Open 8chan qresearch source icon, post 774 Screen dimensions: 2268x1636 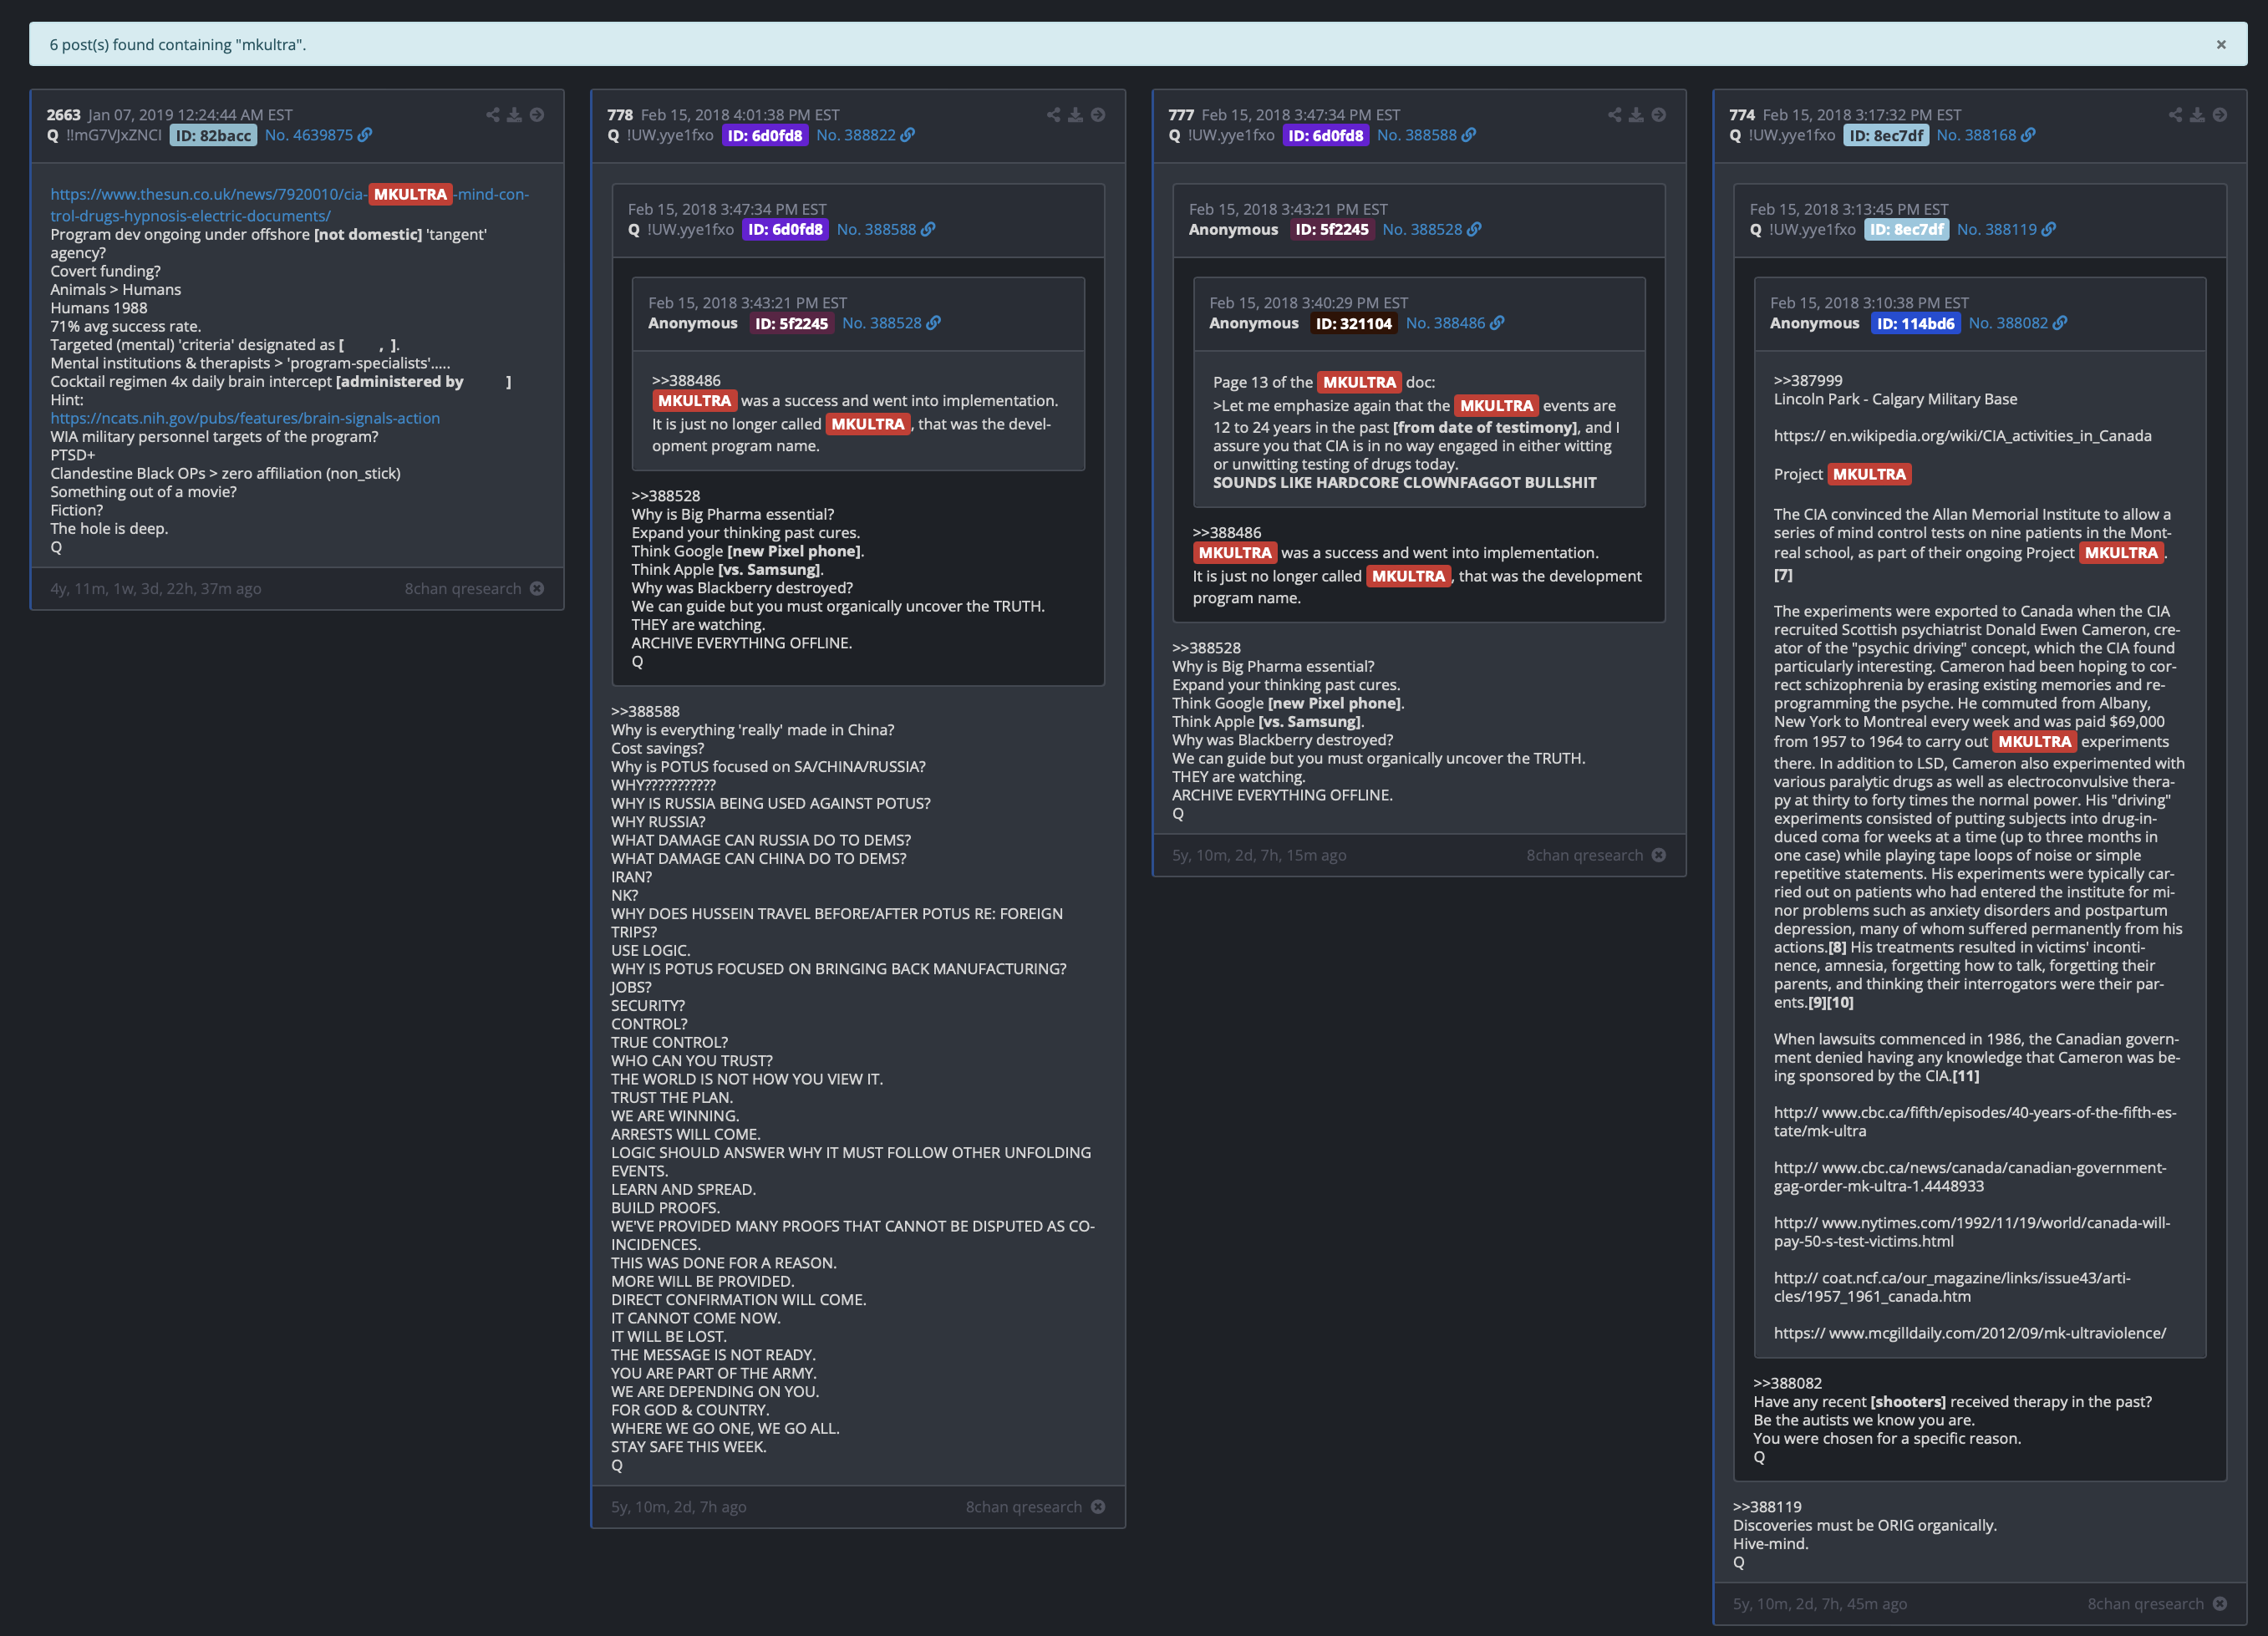(x=2220, y=1604)
